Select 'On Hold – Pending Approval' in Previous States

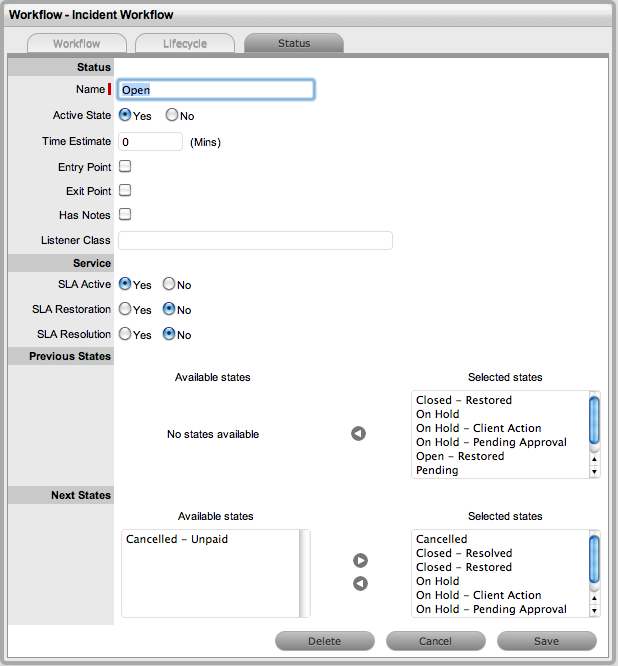(x=491, y=442)
